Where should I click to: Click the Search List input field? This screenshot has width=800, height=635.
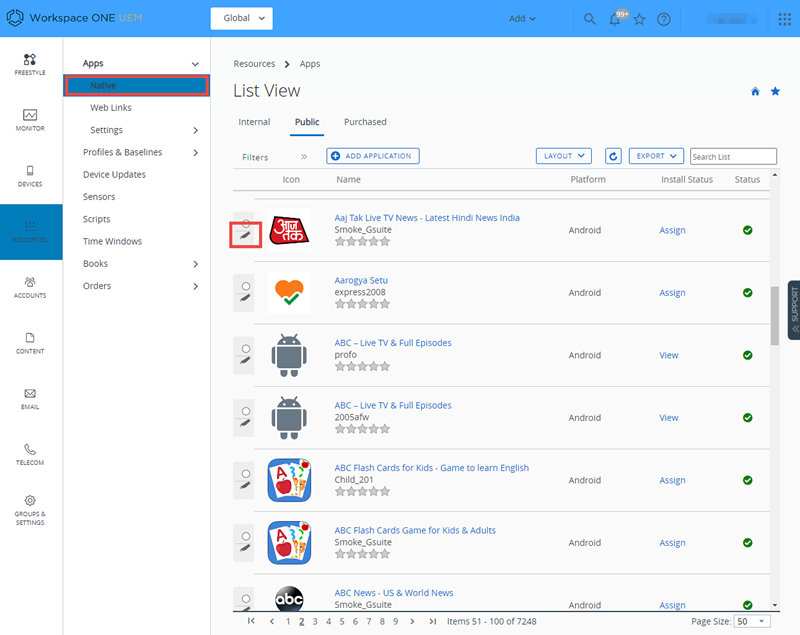[733, 156]
